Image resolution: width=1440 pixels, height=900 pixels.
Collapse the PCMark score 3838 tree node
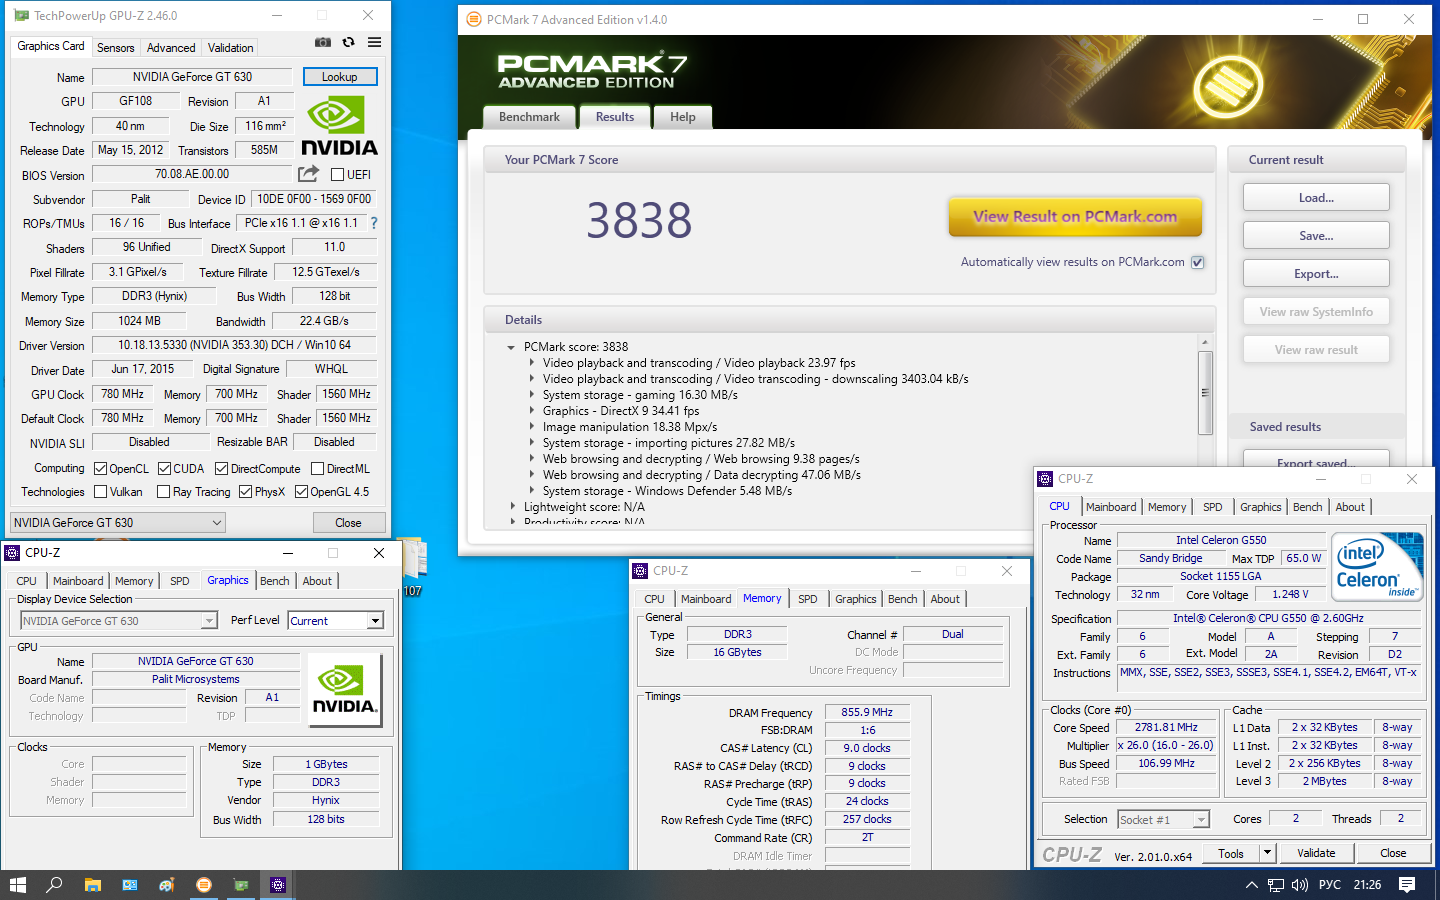(x=511, y=348)
